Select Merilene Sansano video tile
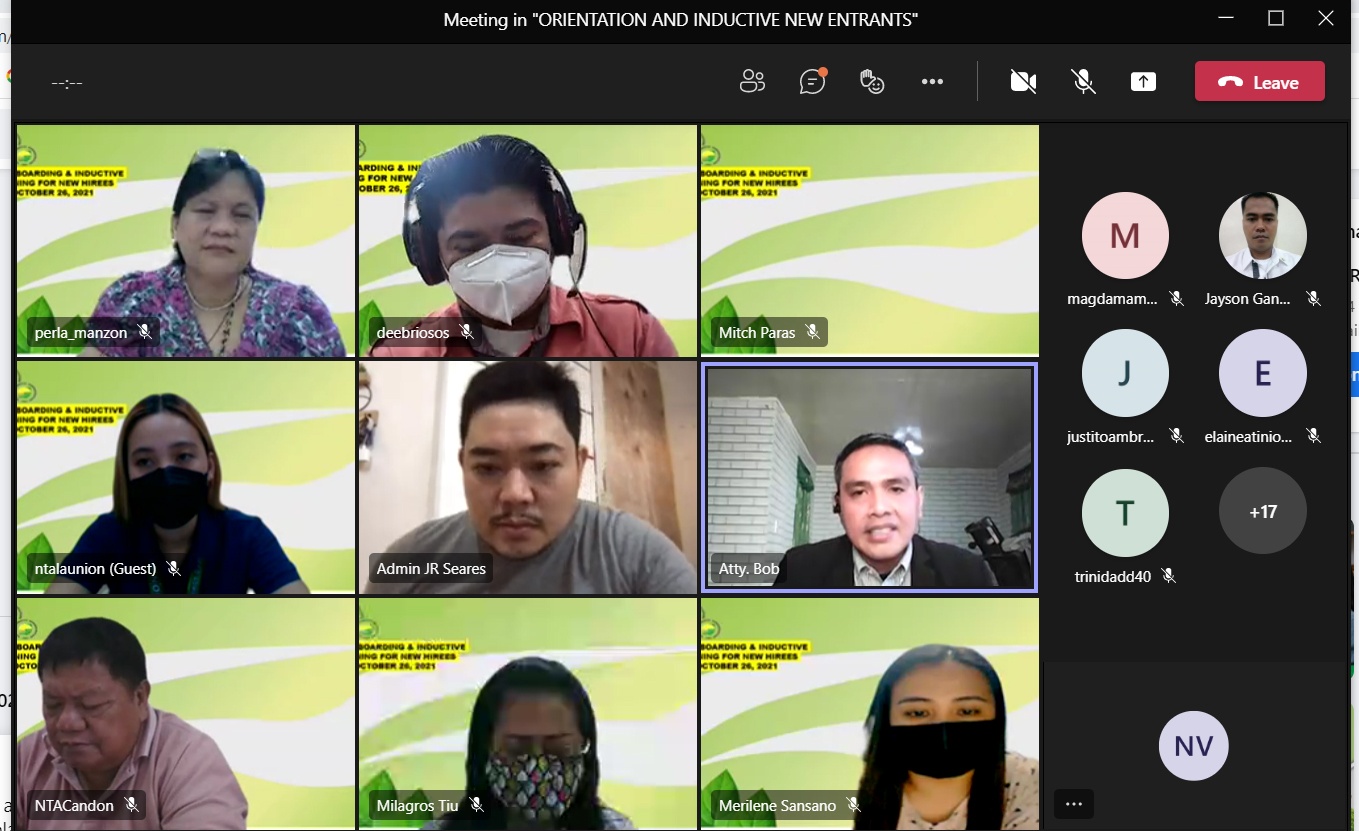Viewport: 1359px width, 831px height. [x=870, y=714]
